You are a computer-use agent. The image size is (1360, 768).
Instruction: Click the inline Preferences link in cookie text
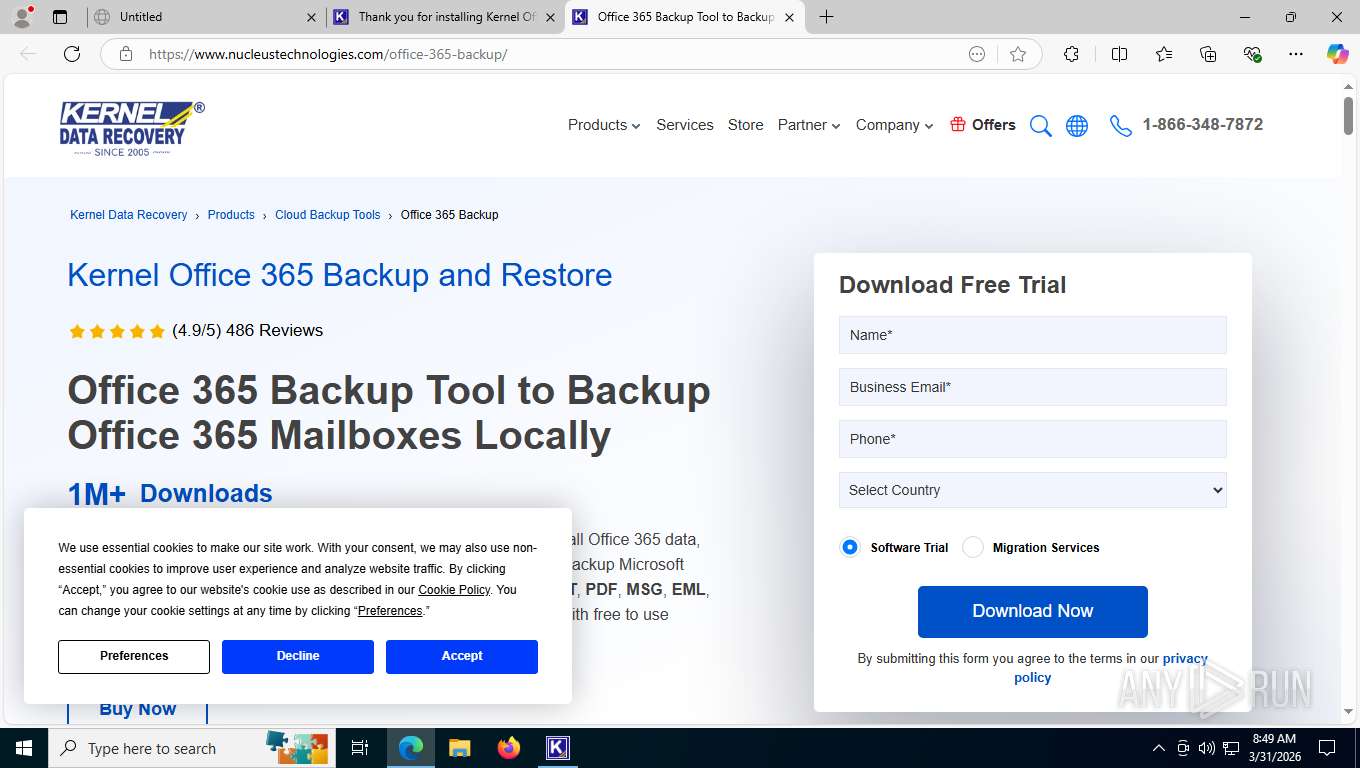390,611
